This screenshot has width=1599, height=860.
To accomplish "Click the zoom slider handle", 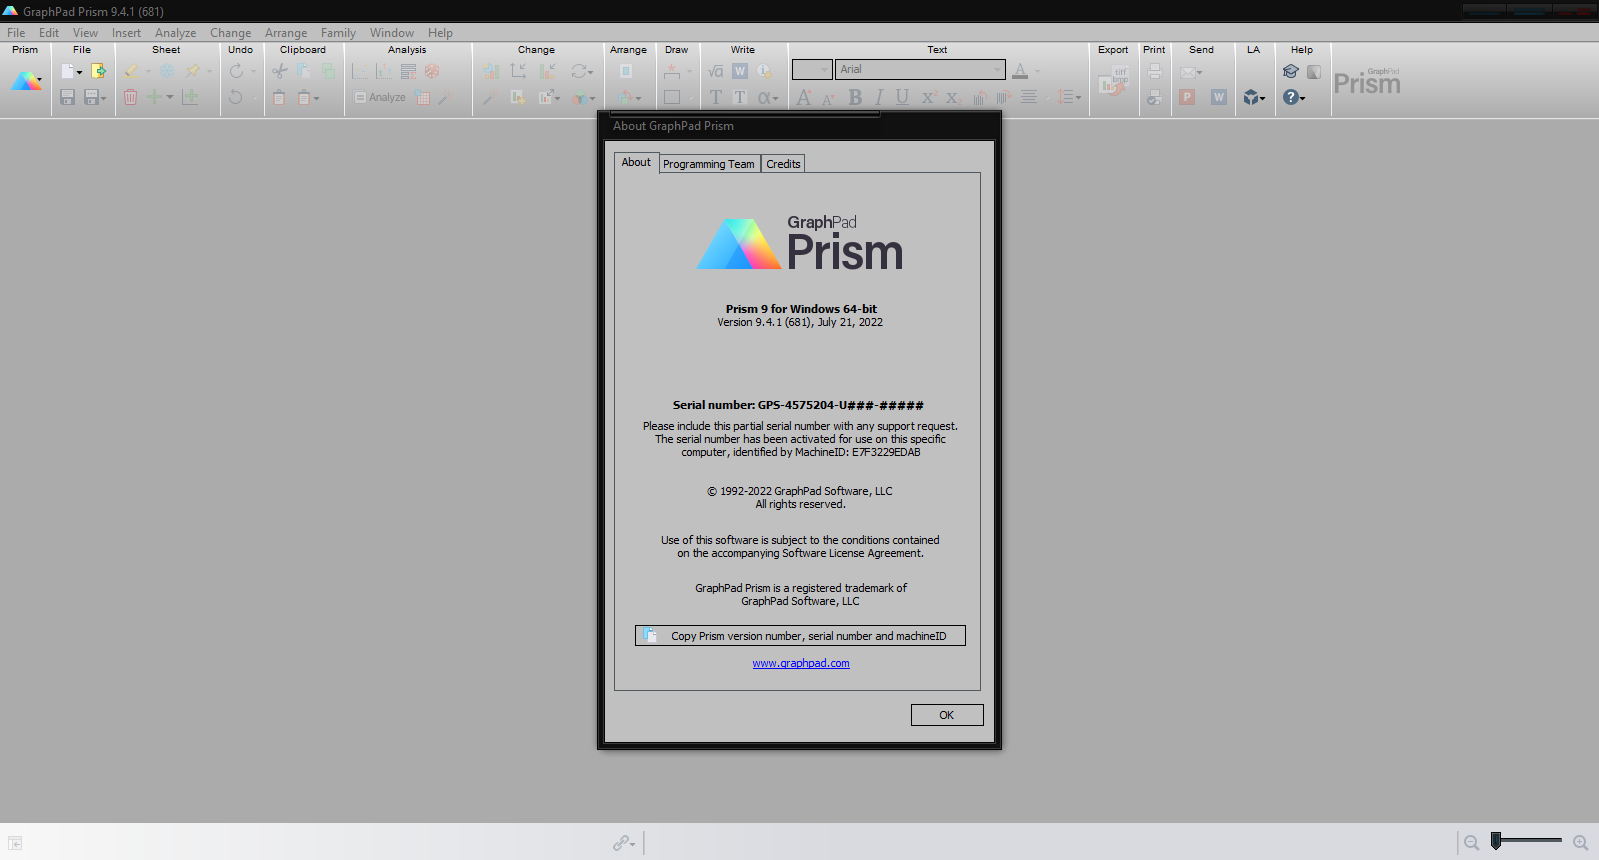I will (1496, 841).
